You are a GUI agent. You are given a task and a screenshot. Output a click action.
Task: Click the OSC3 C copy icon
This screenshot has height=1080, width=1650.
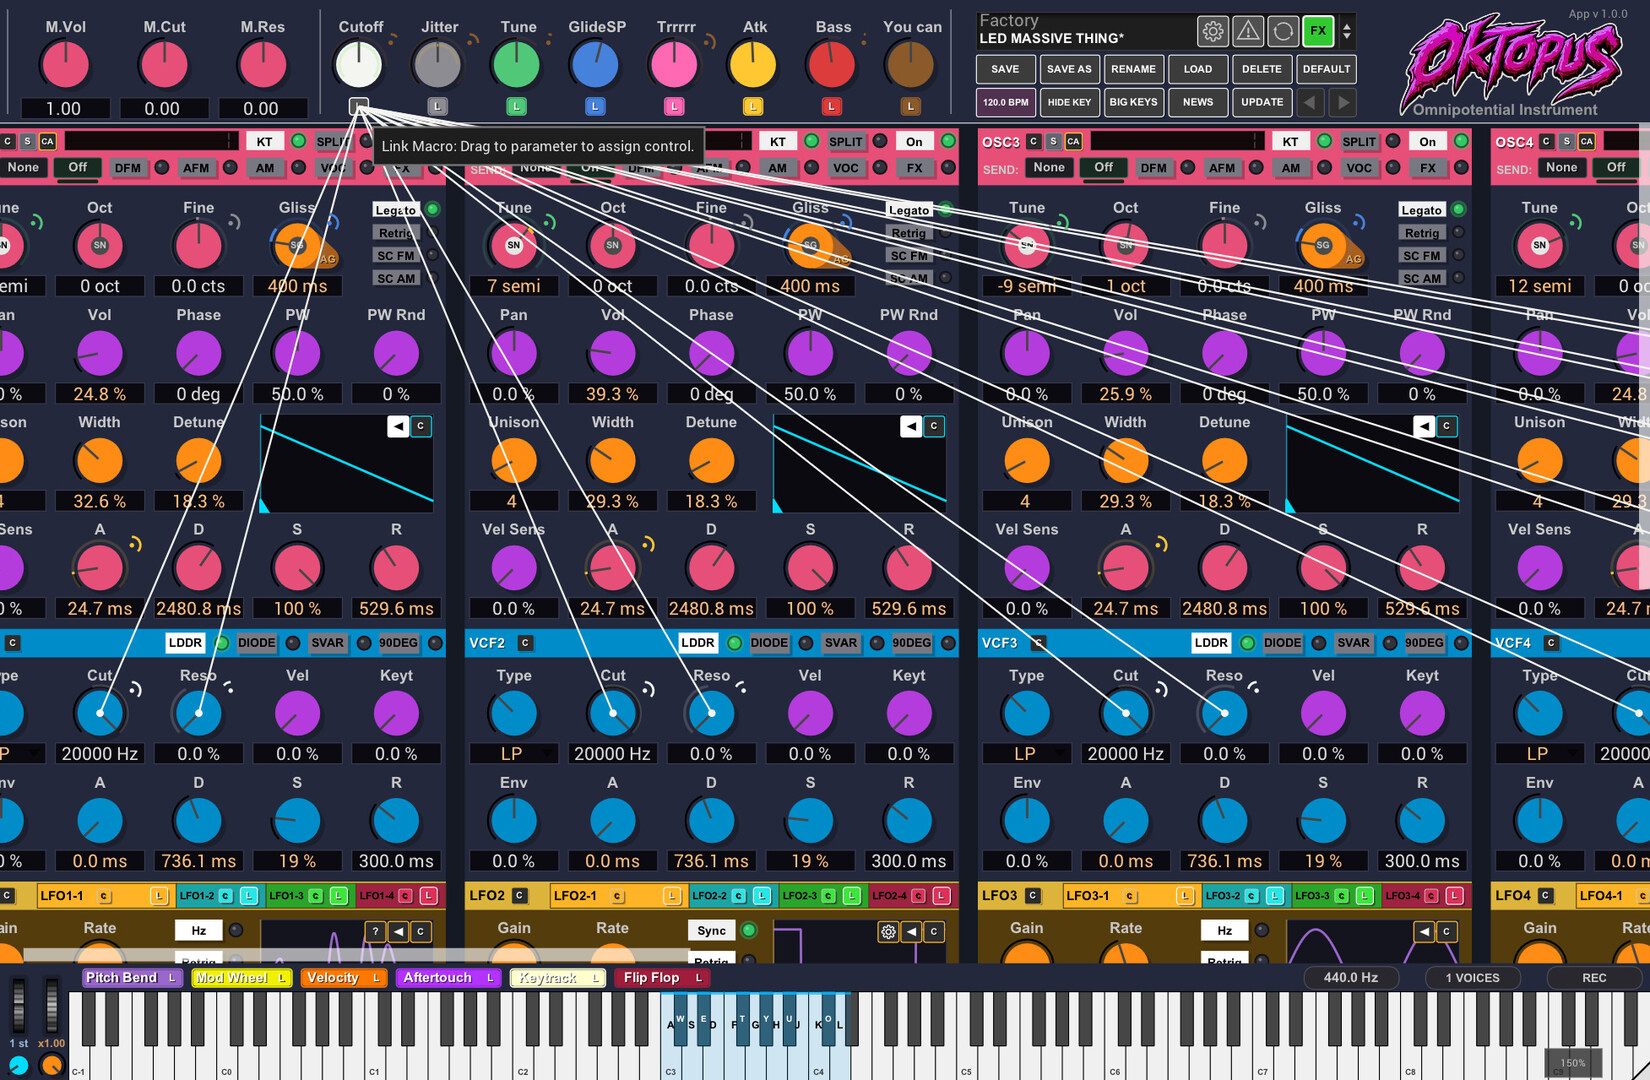(1034, 142)
